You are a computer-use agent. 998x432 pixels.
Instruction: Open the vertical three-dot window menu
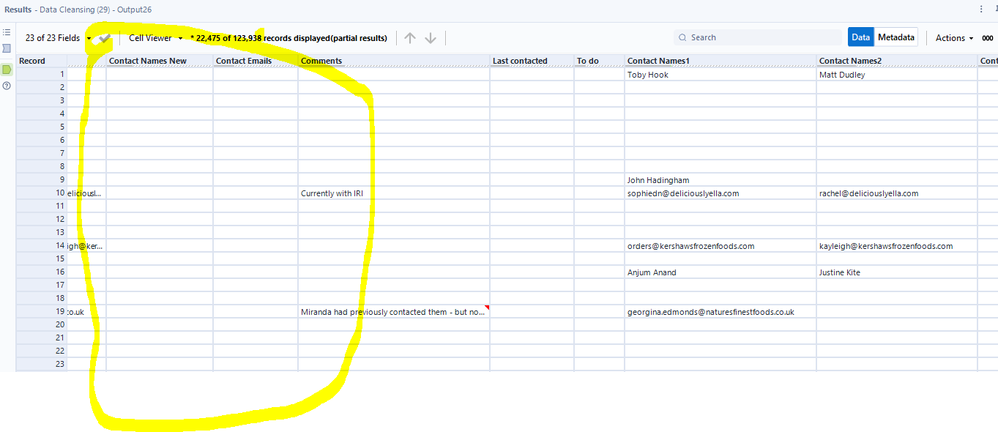981,10
